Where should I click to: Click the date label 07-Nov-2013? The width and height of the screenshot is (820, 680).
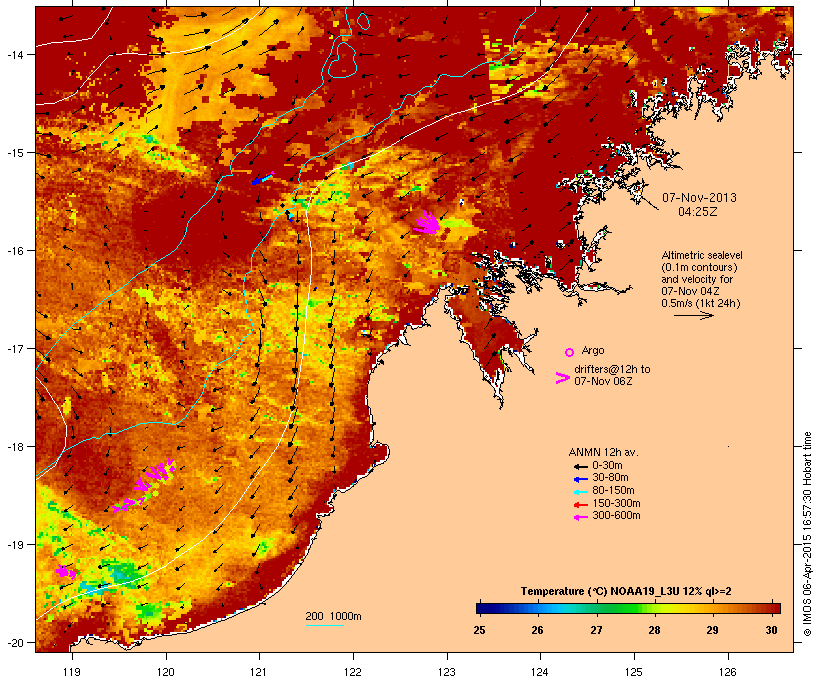coord(699,198)
